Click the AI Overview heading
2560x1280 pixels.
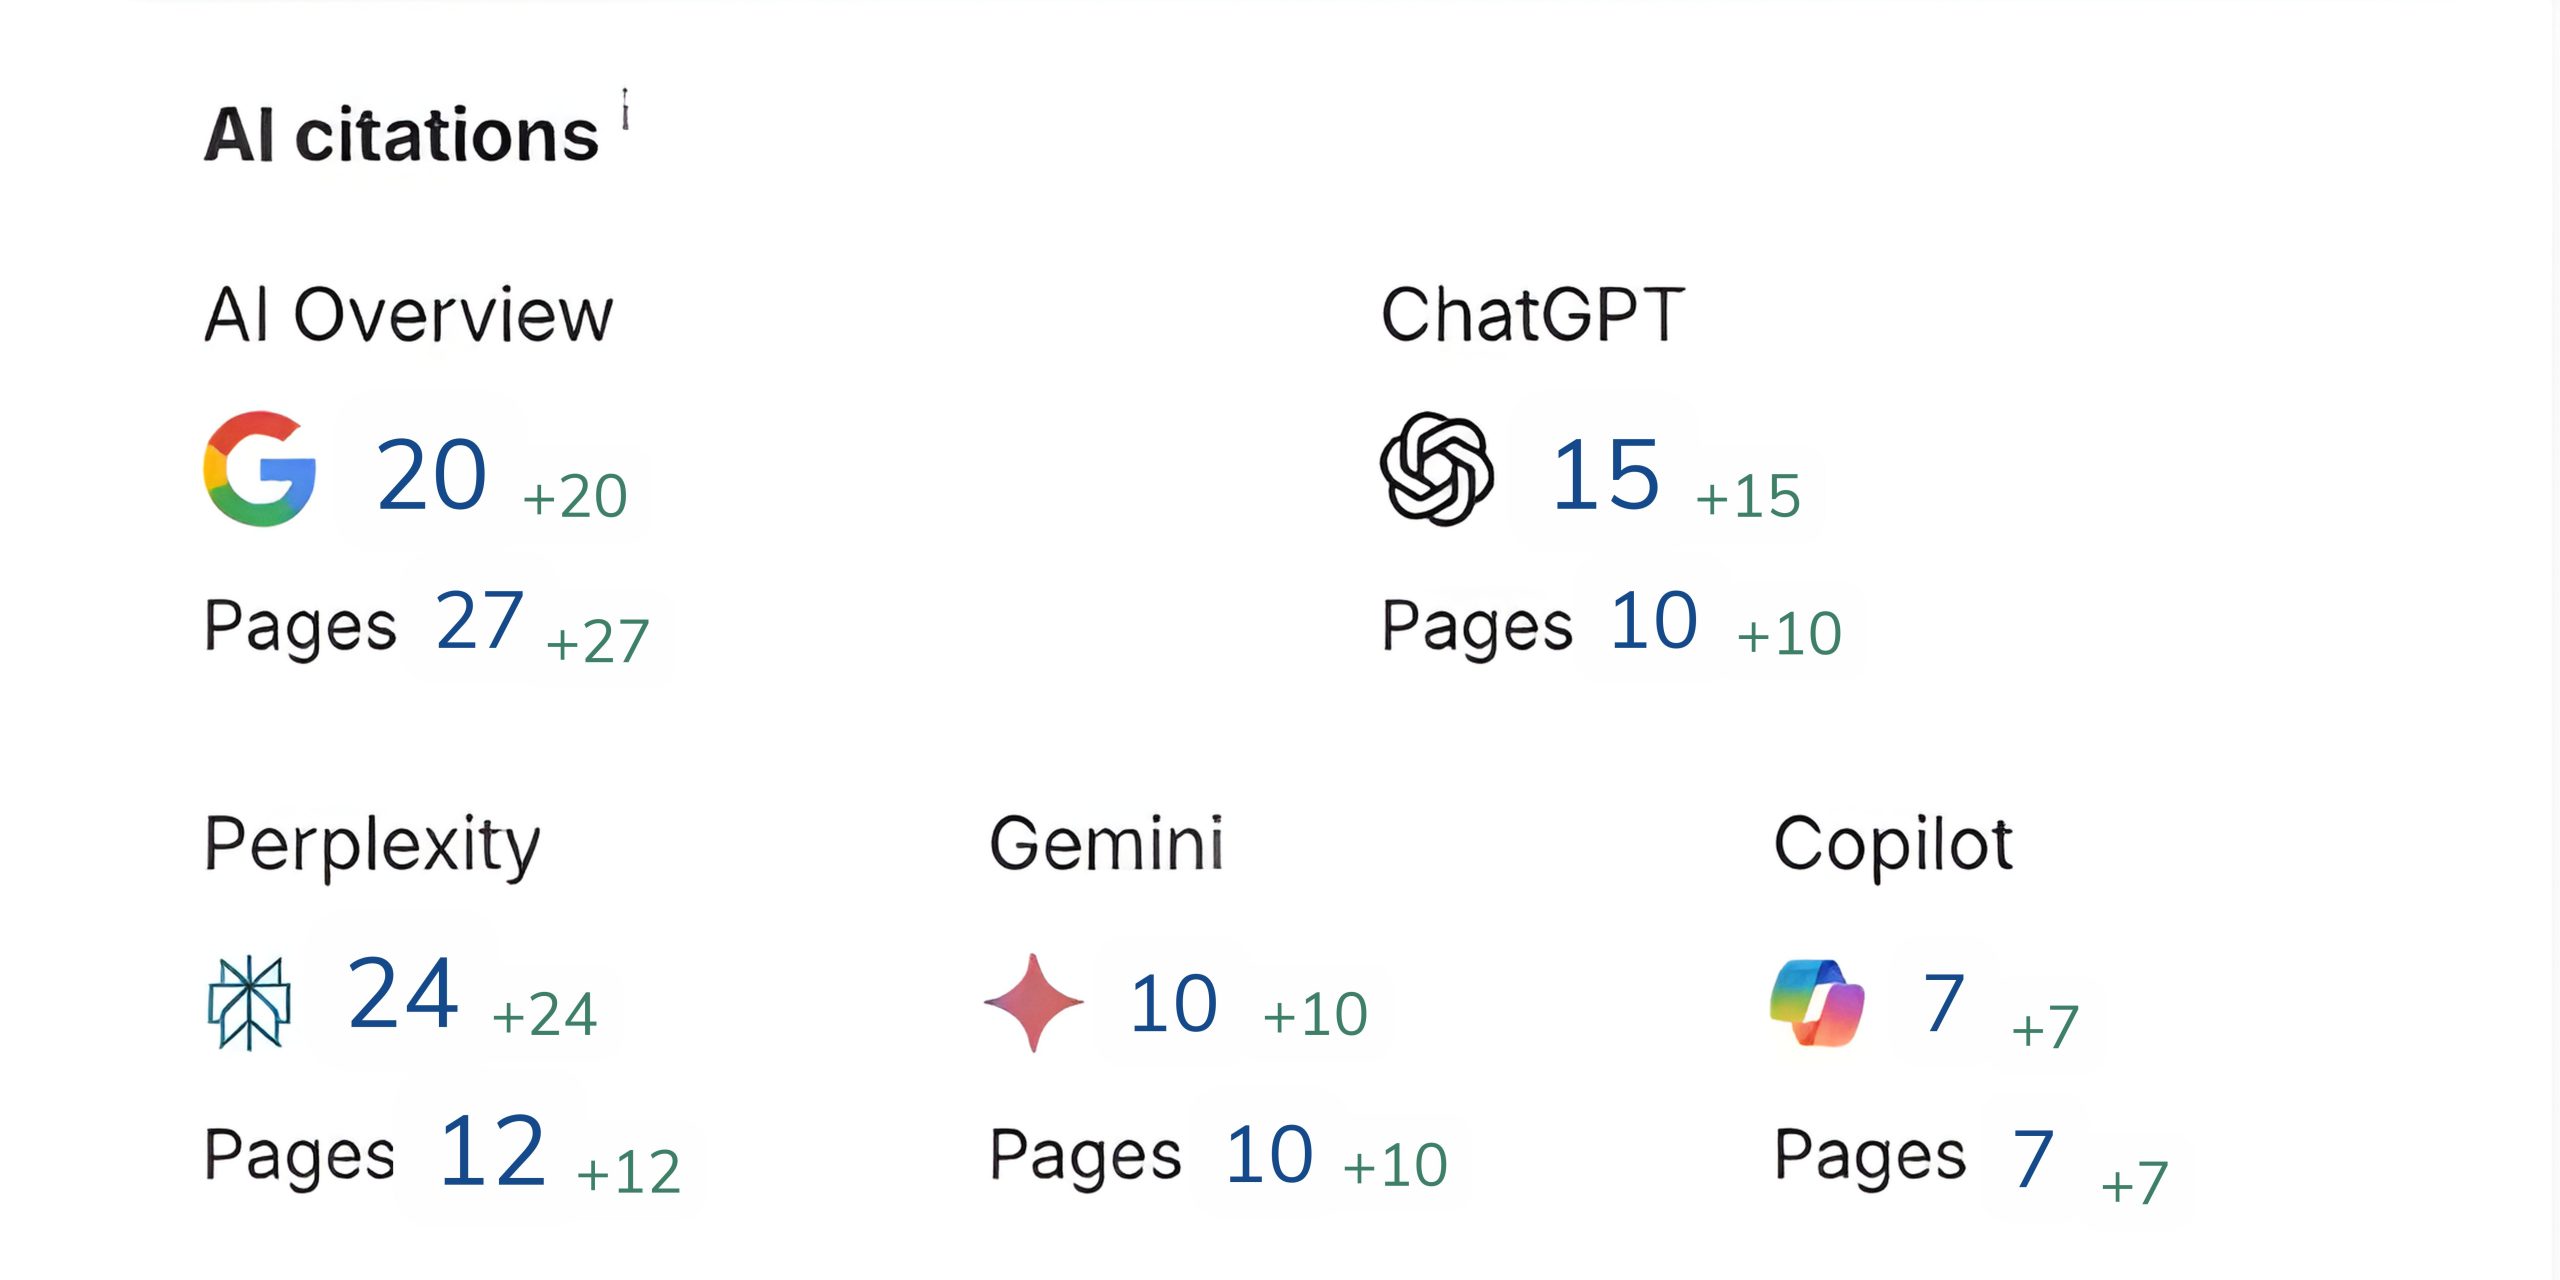pyautogui.click(x=408, y=315)
